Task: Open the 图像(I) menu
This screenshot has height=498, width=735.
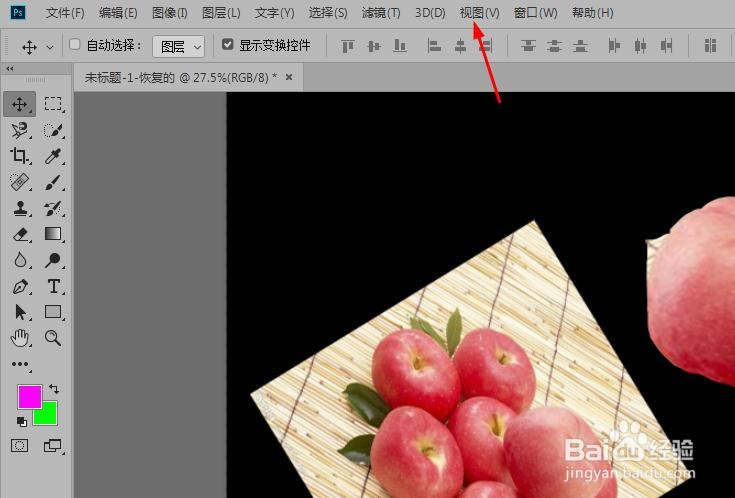Action: [x=170, y=13]
